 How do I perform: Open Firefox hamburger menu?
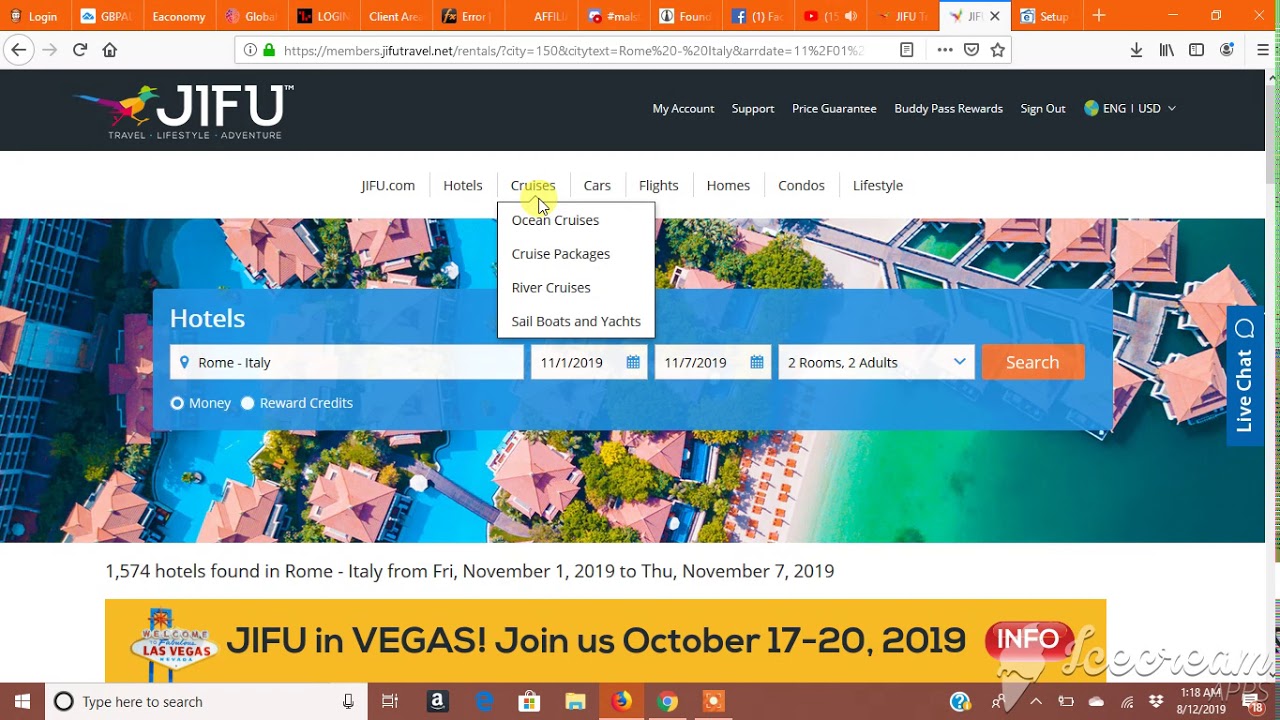pos(1263,50)
